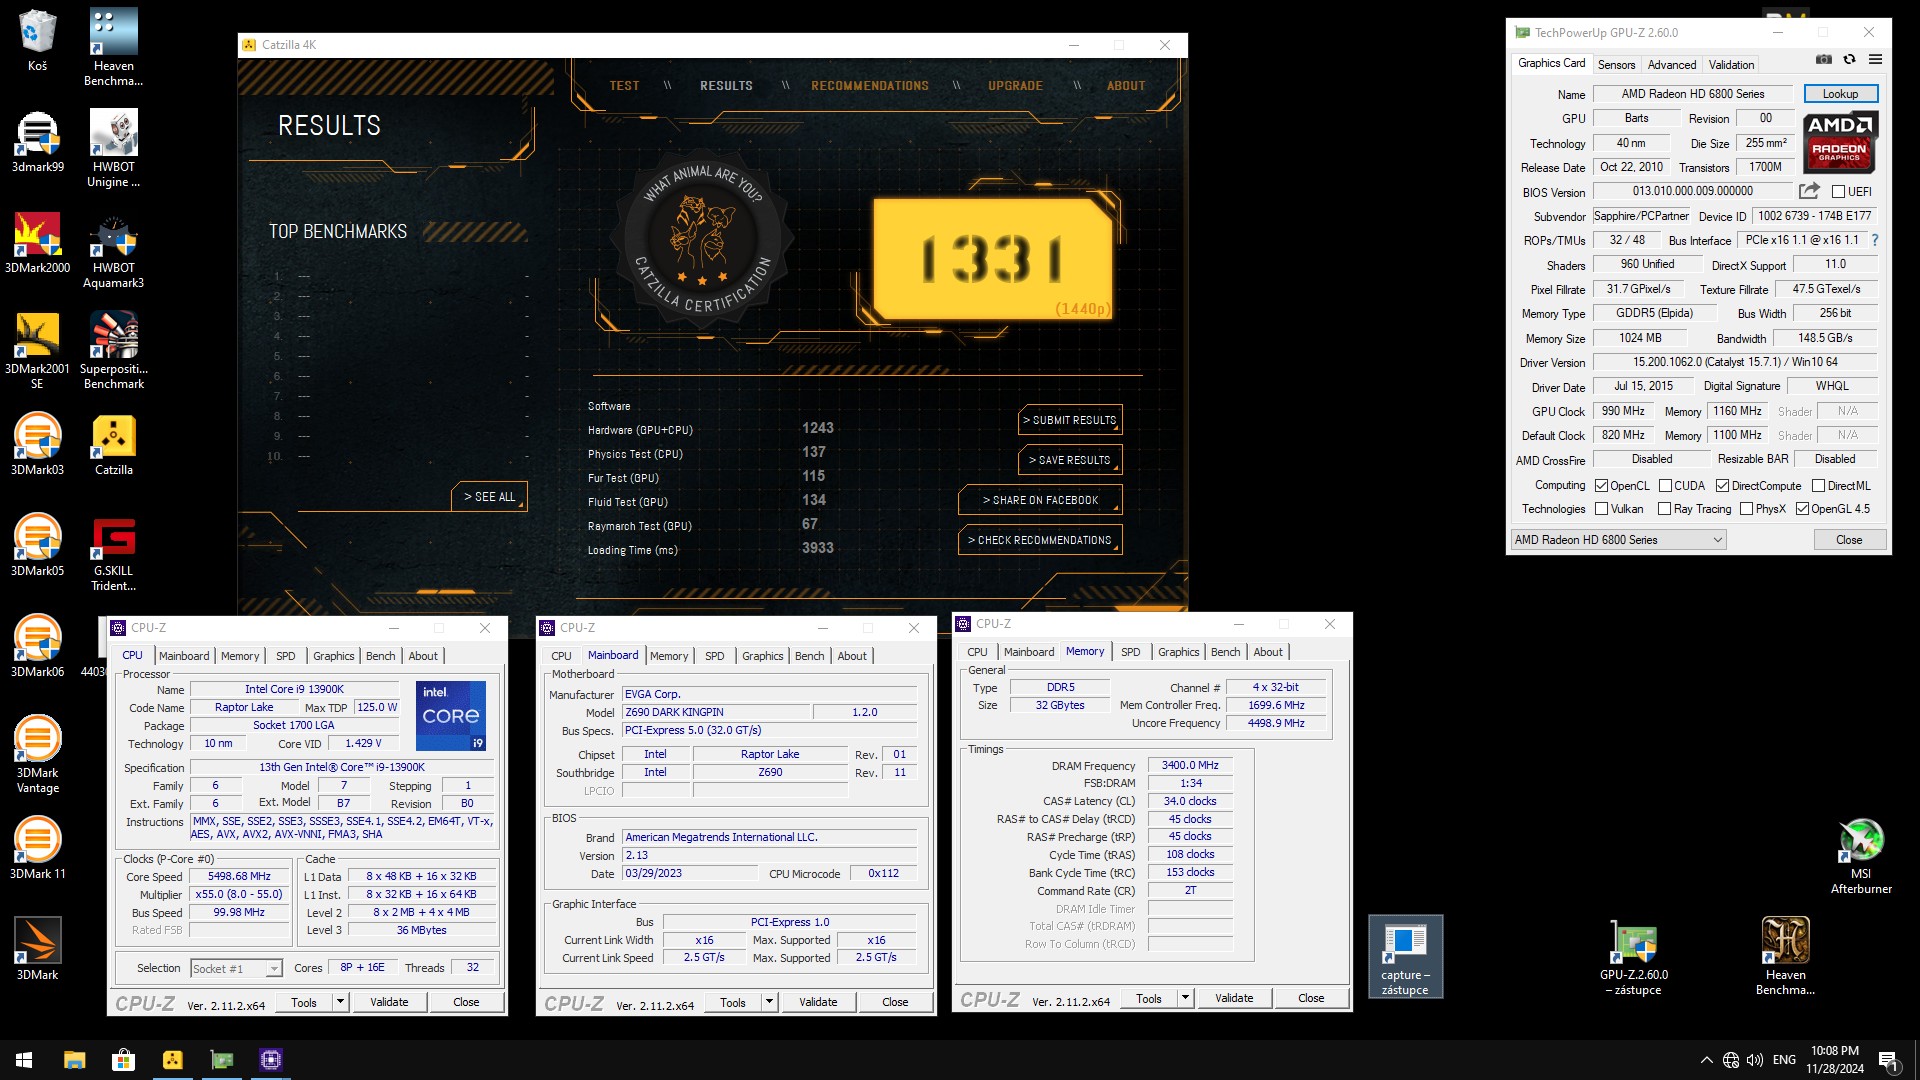
Task: Expand Tools dropdown arrow in CPU-Z Mainboard window
Action: [x=769, y=1001]
